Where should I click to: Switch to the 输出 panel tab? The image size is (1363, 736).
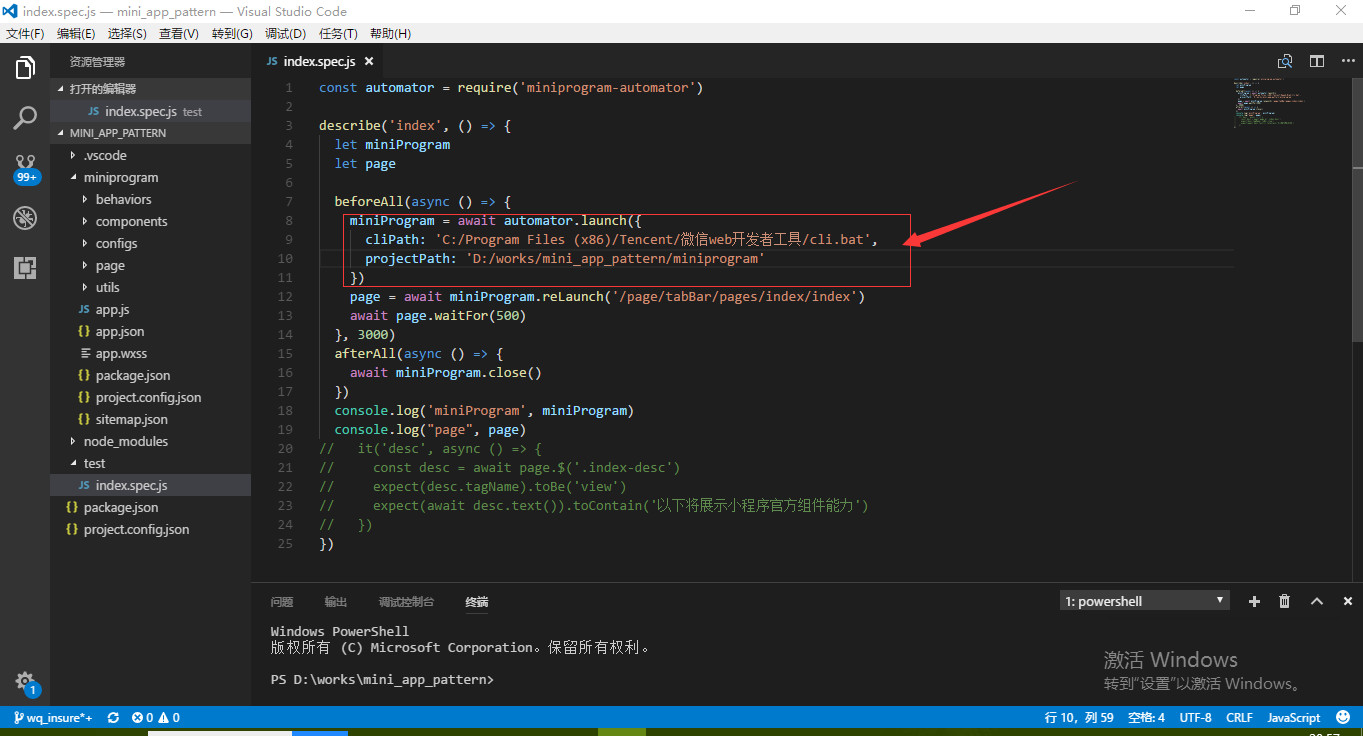(336, 602)
